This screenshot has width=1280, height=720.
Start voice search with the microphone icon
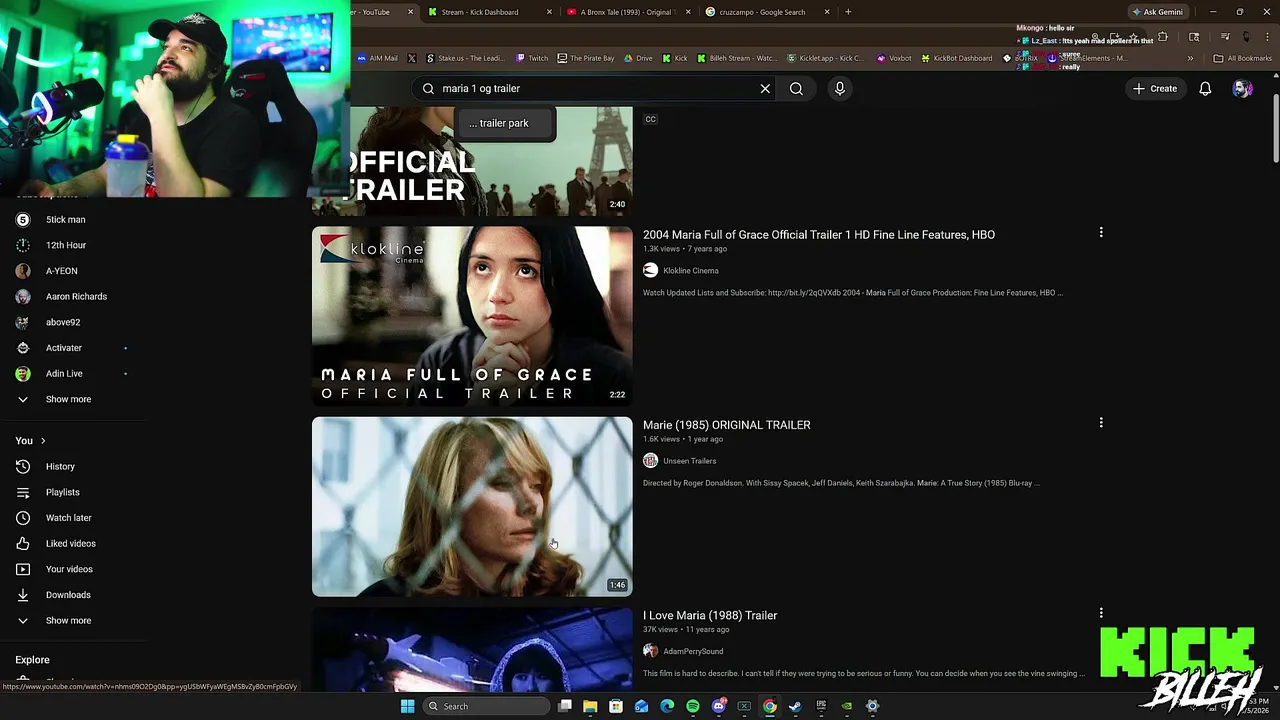coord(840,88)
